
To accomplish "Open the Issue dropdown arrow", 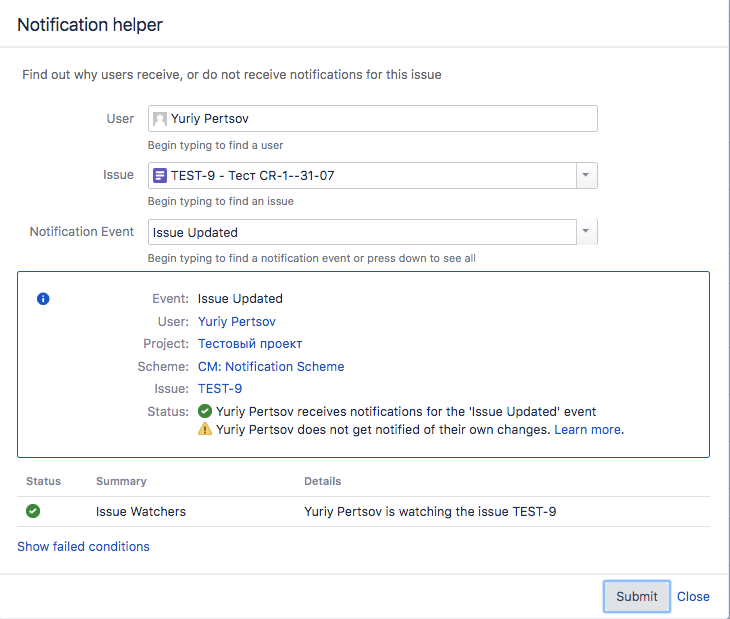I will pyautogui.click(x=586, y=175).
